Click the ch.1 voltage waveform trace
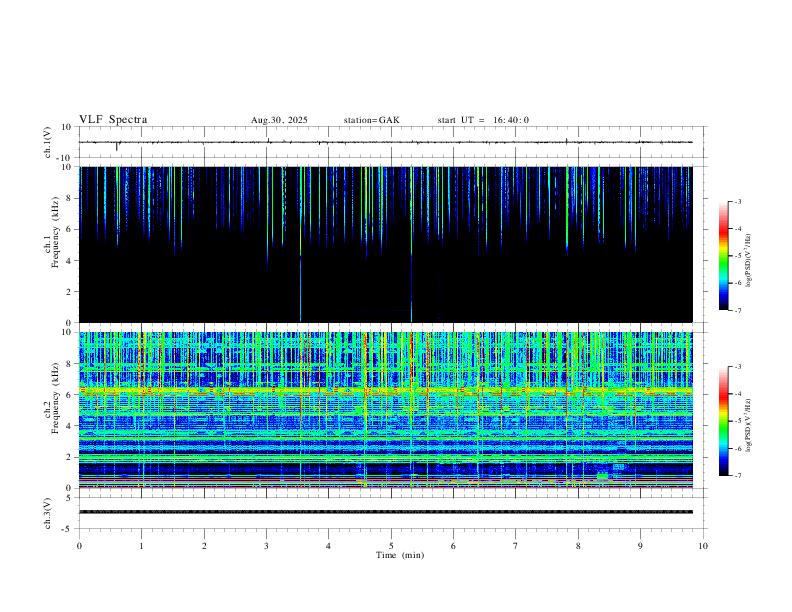 [386, 142]
